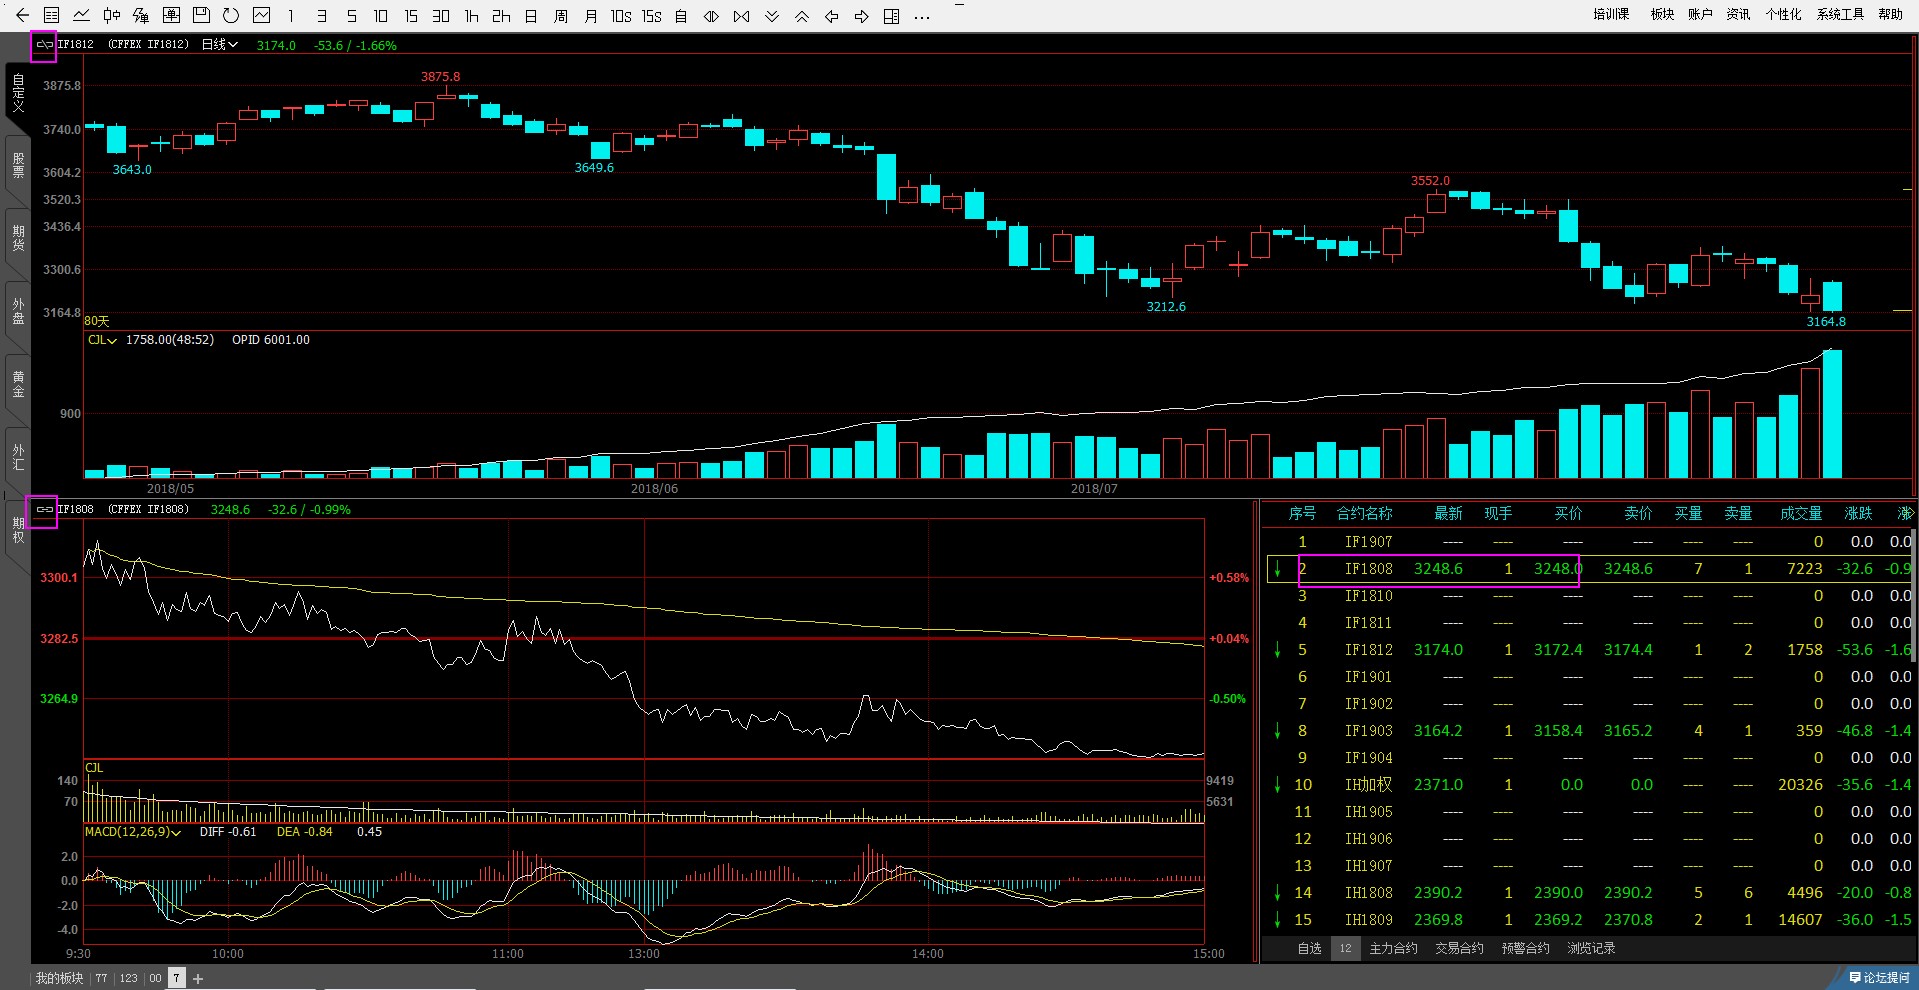
Task: Open the 培训课 menu
Action: 1611,14
